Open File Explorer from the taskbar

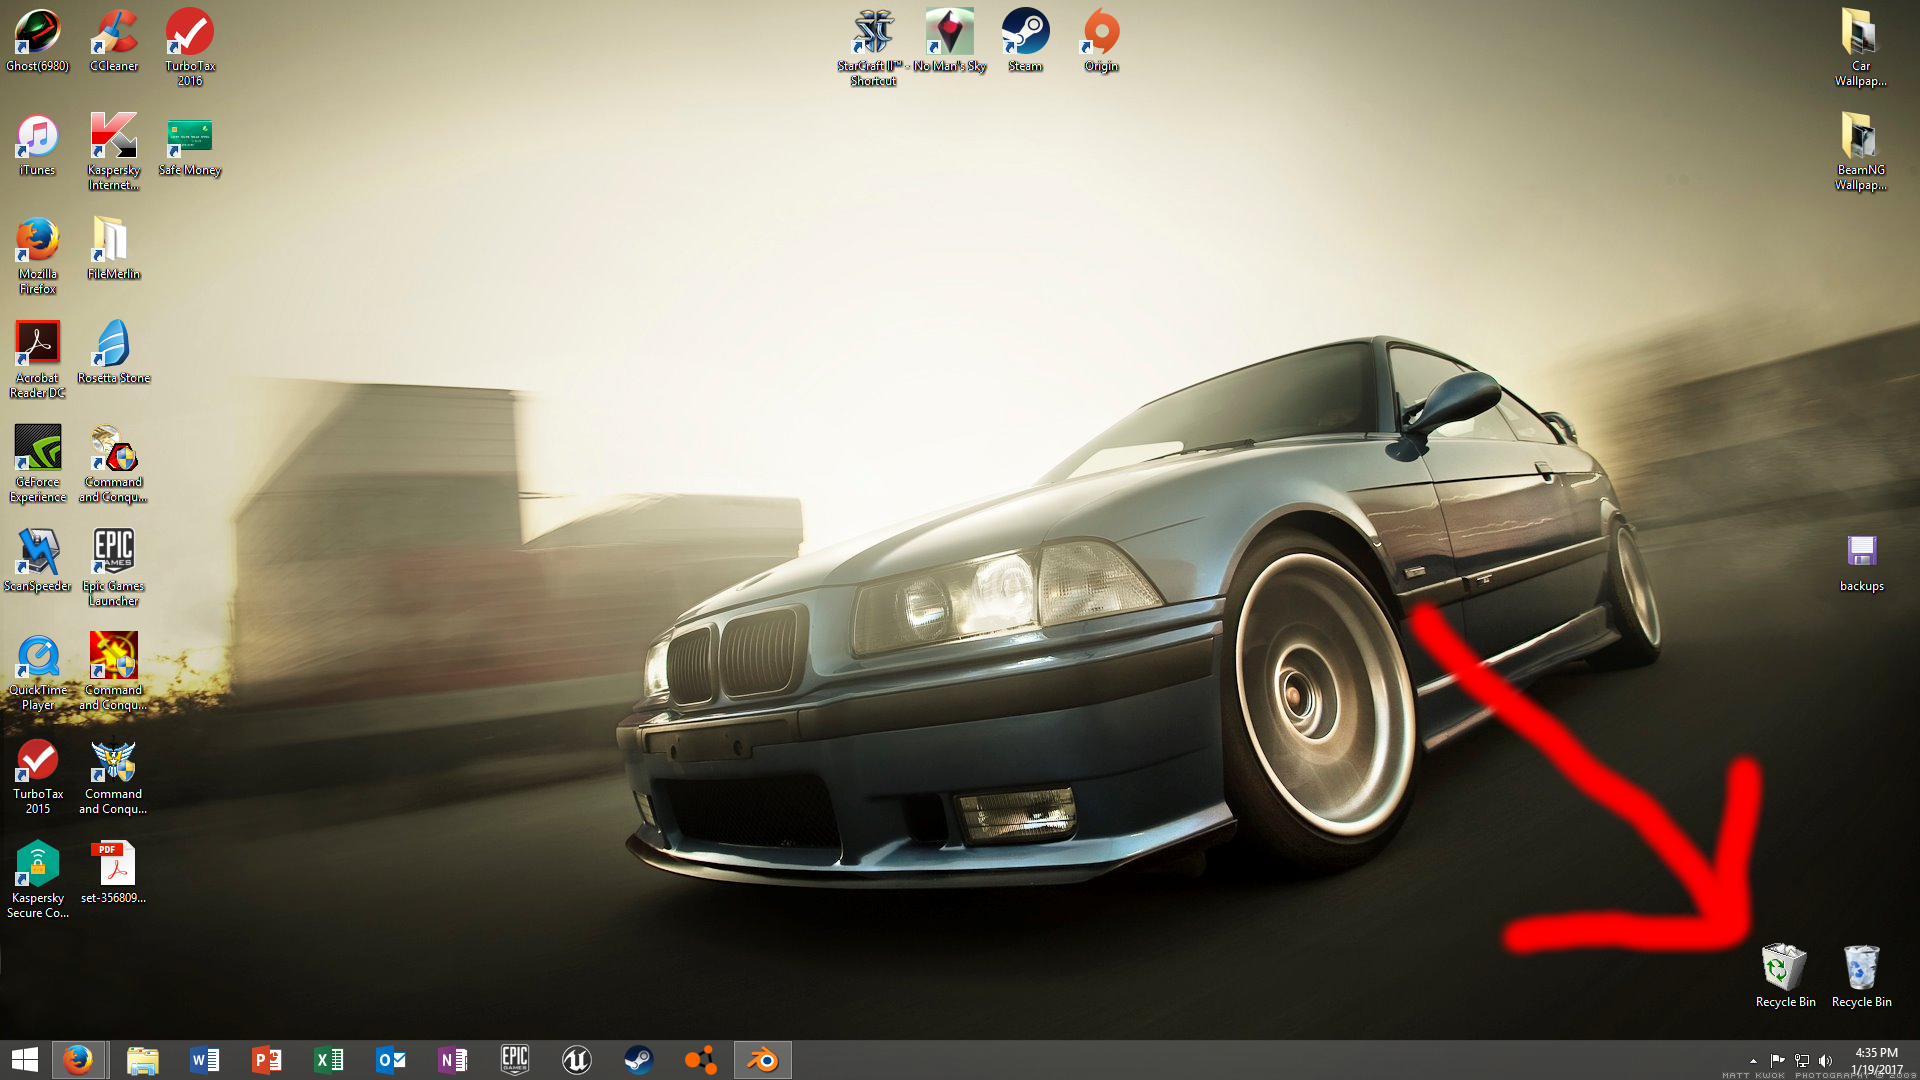click(143, 1060)
